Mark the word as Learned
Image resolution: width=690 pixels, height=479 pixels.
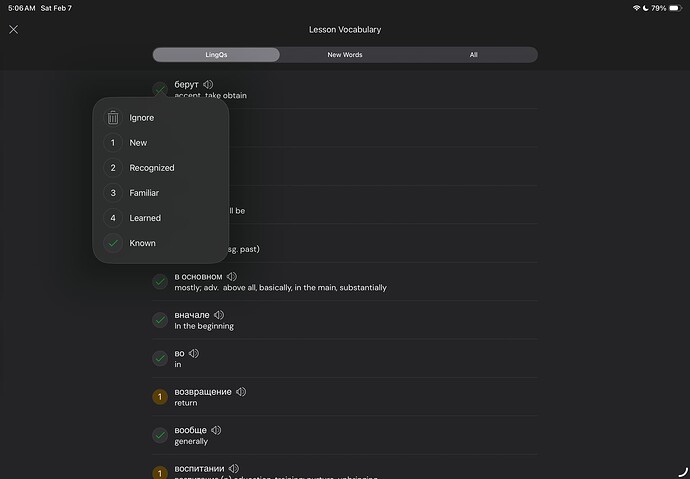point(145,218)
